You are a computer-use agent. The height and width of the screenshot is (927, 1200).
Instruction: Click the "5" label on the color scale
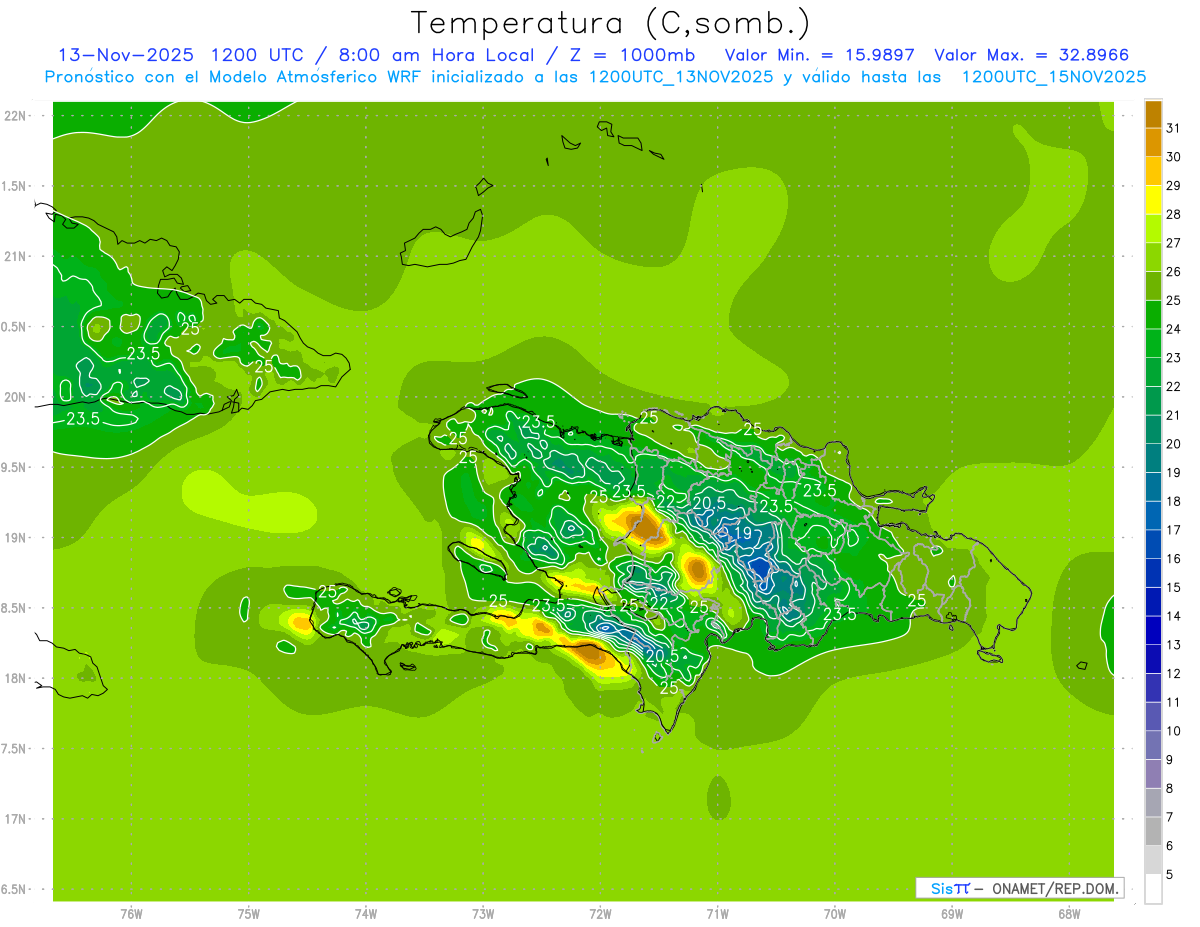(x=1170, y=874)
